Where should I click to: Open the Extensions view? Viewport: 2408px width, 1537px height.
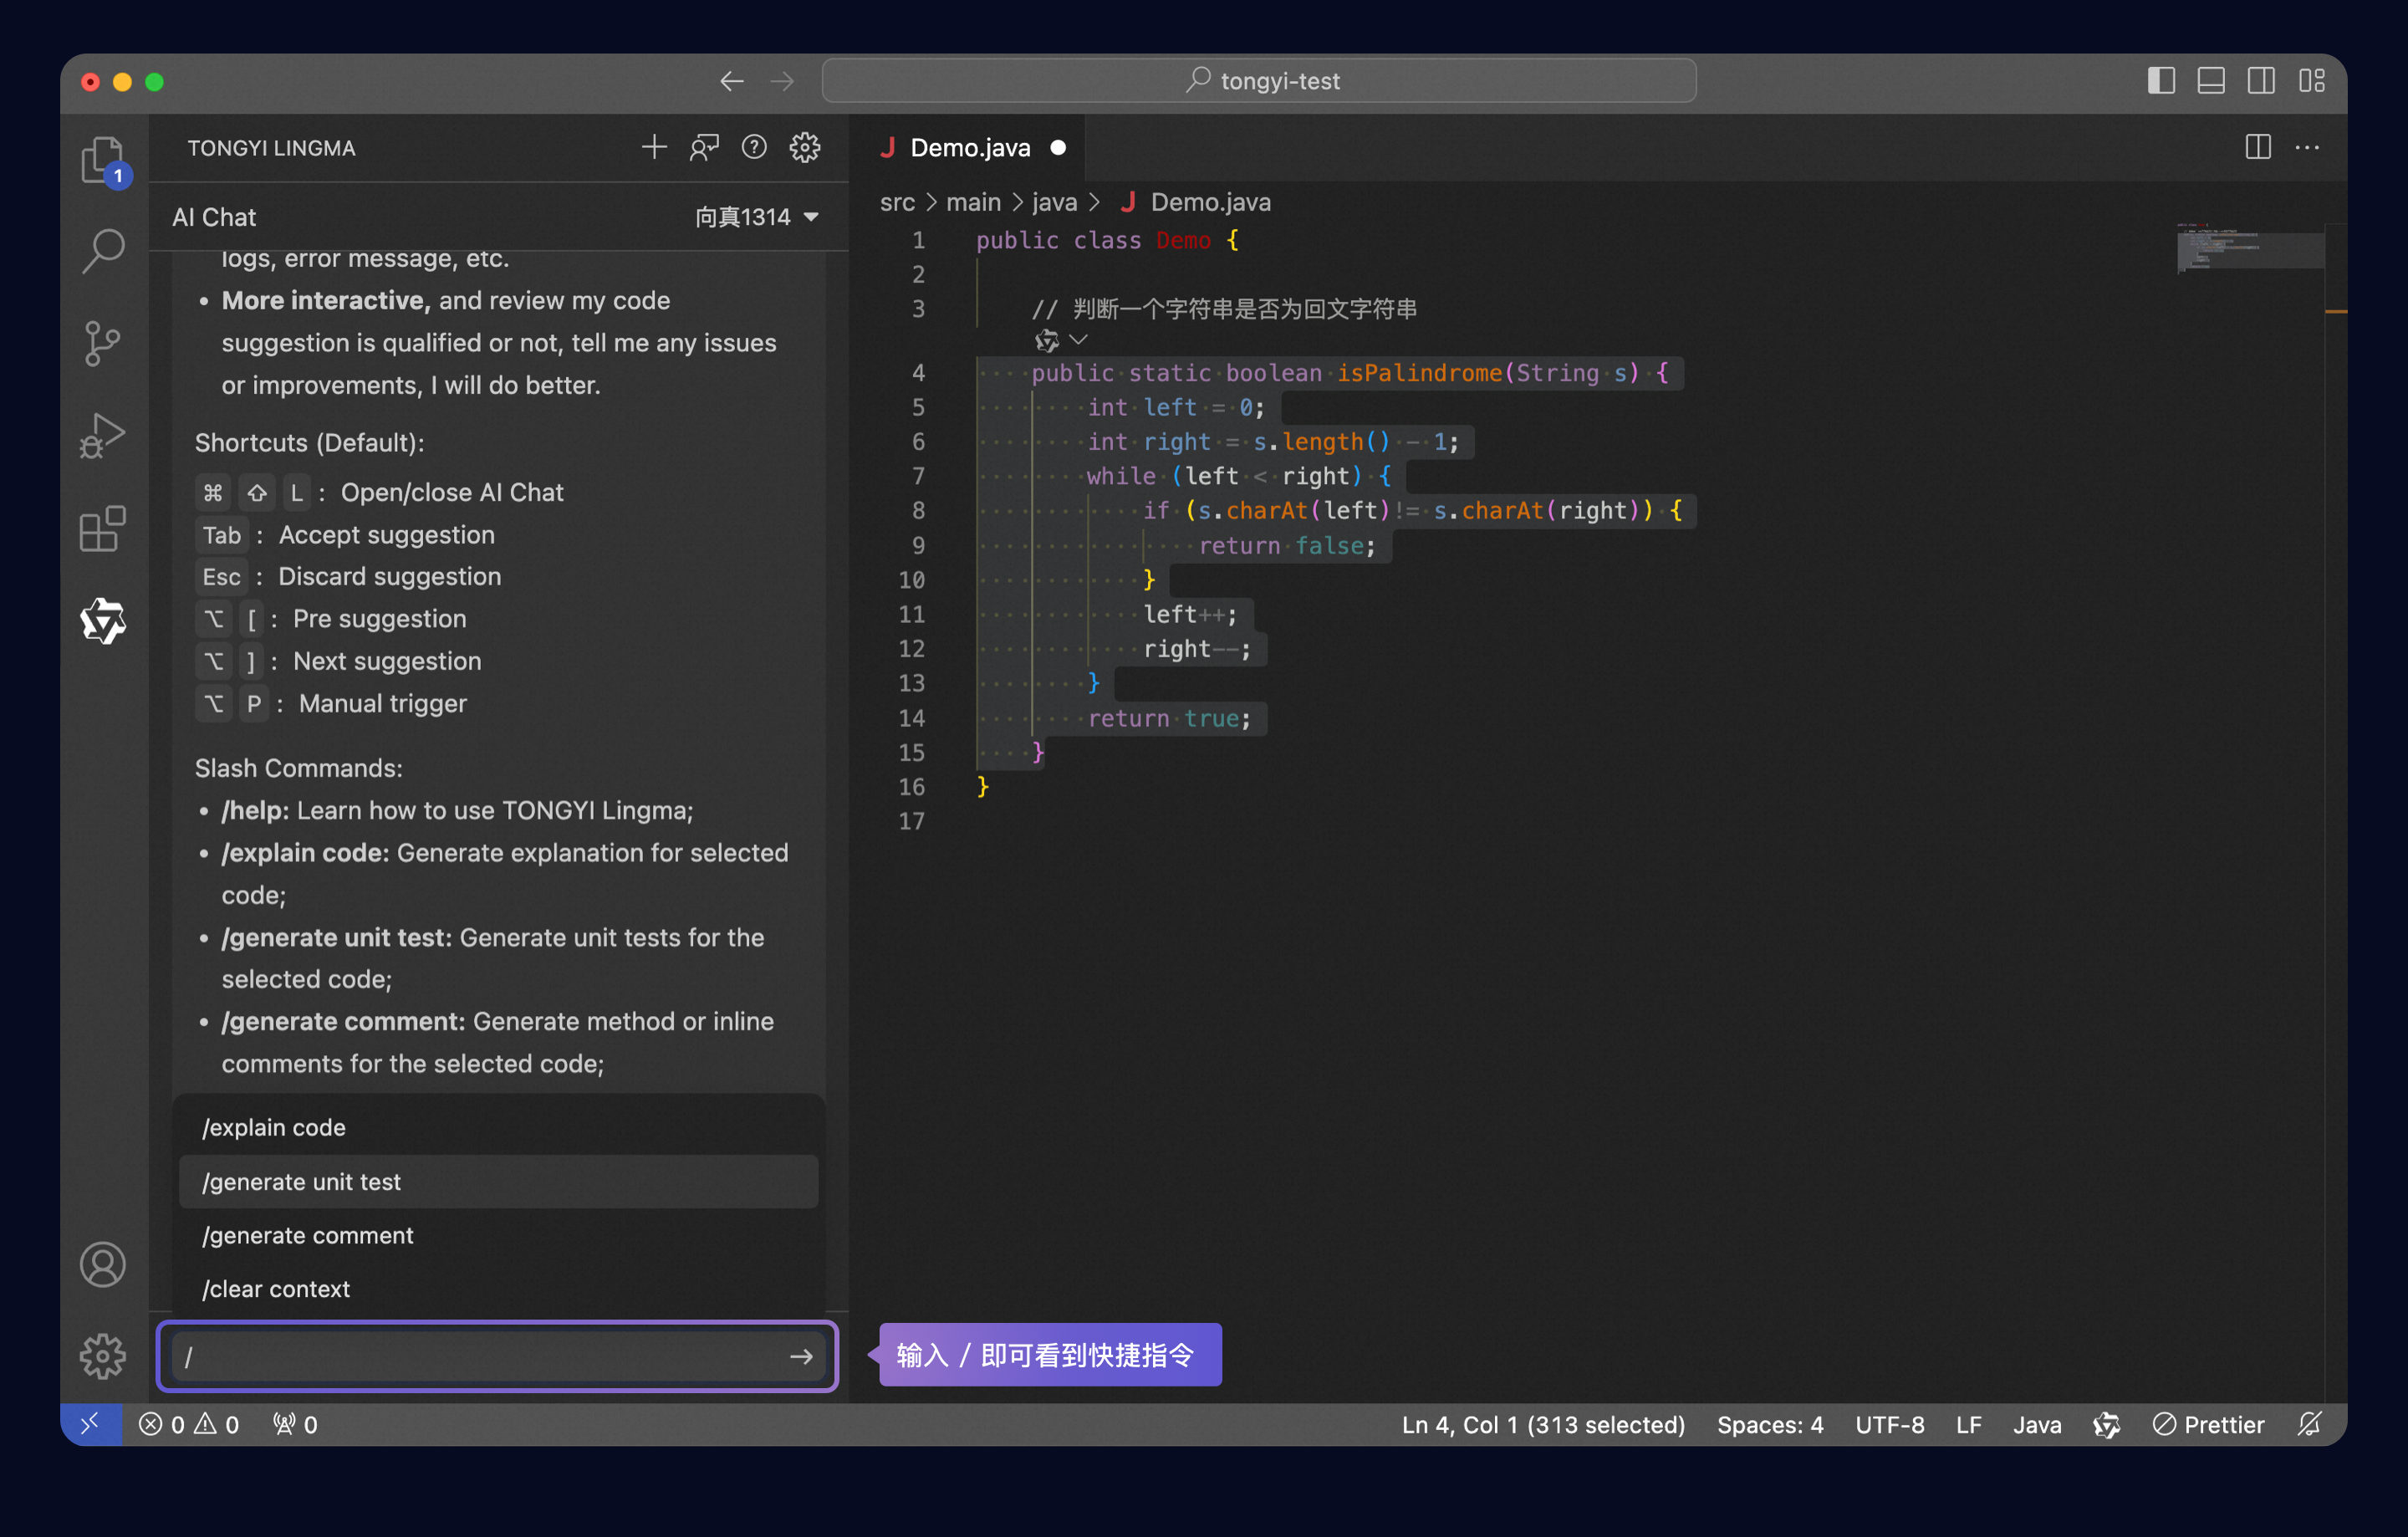coord(102,528)
